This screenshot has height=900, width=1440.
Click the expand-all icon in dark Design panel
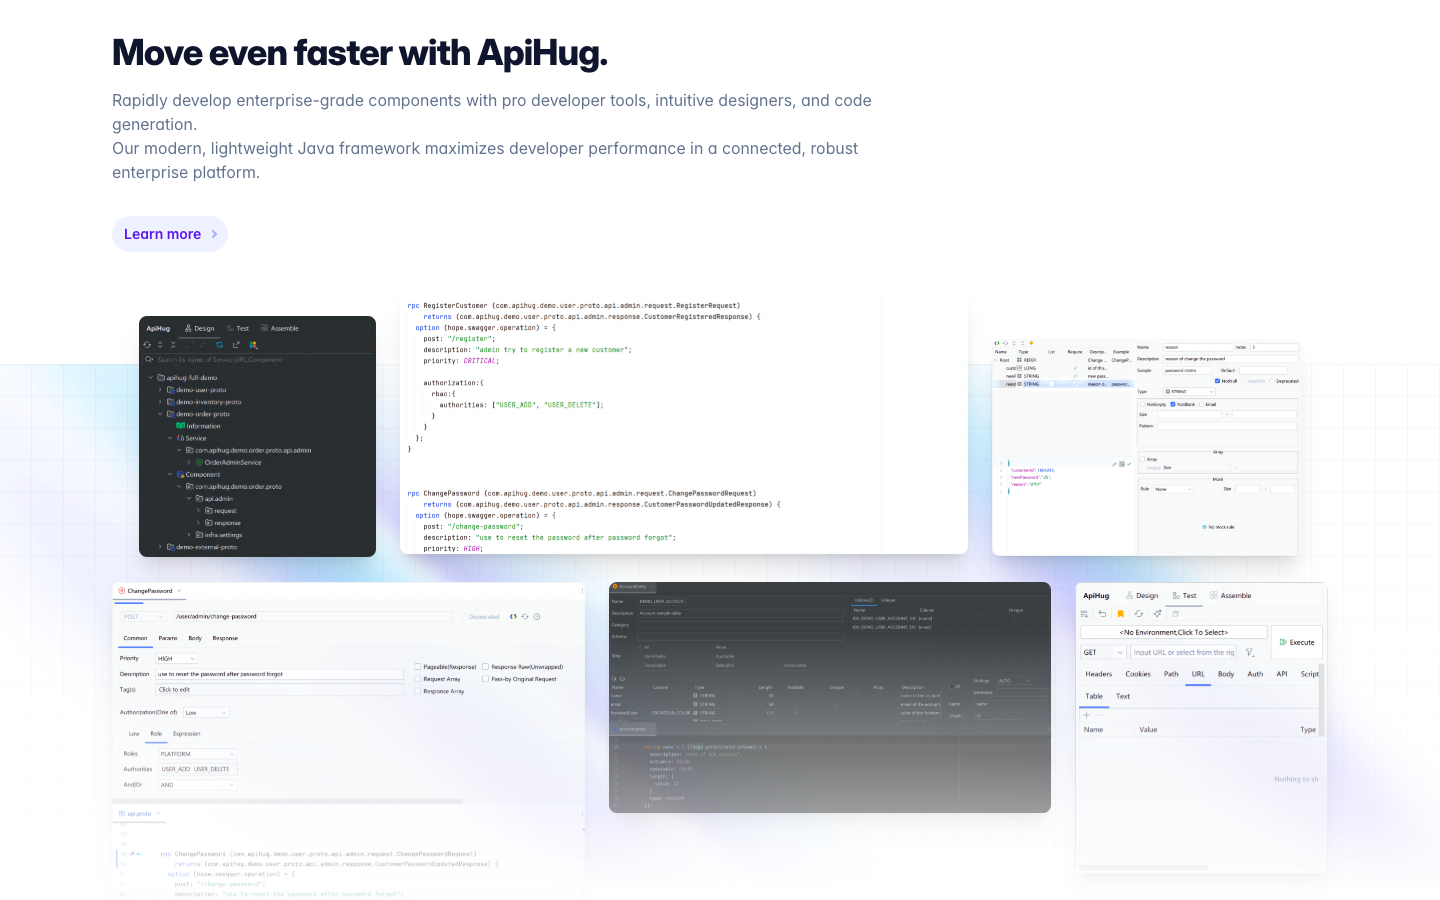coord(160,345)
